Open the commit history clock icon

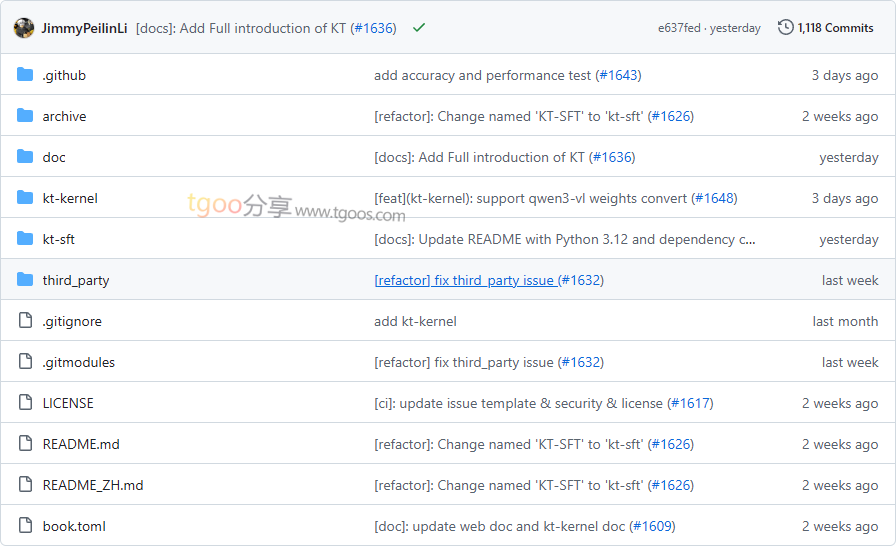pyautogui.click(x=786, y=28)
